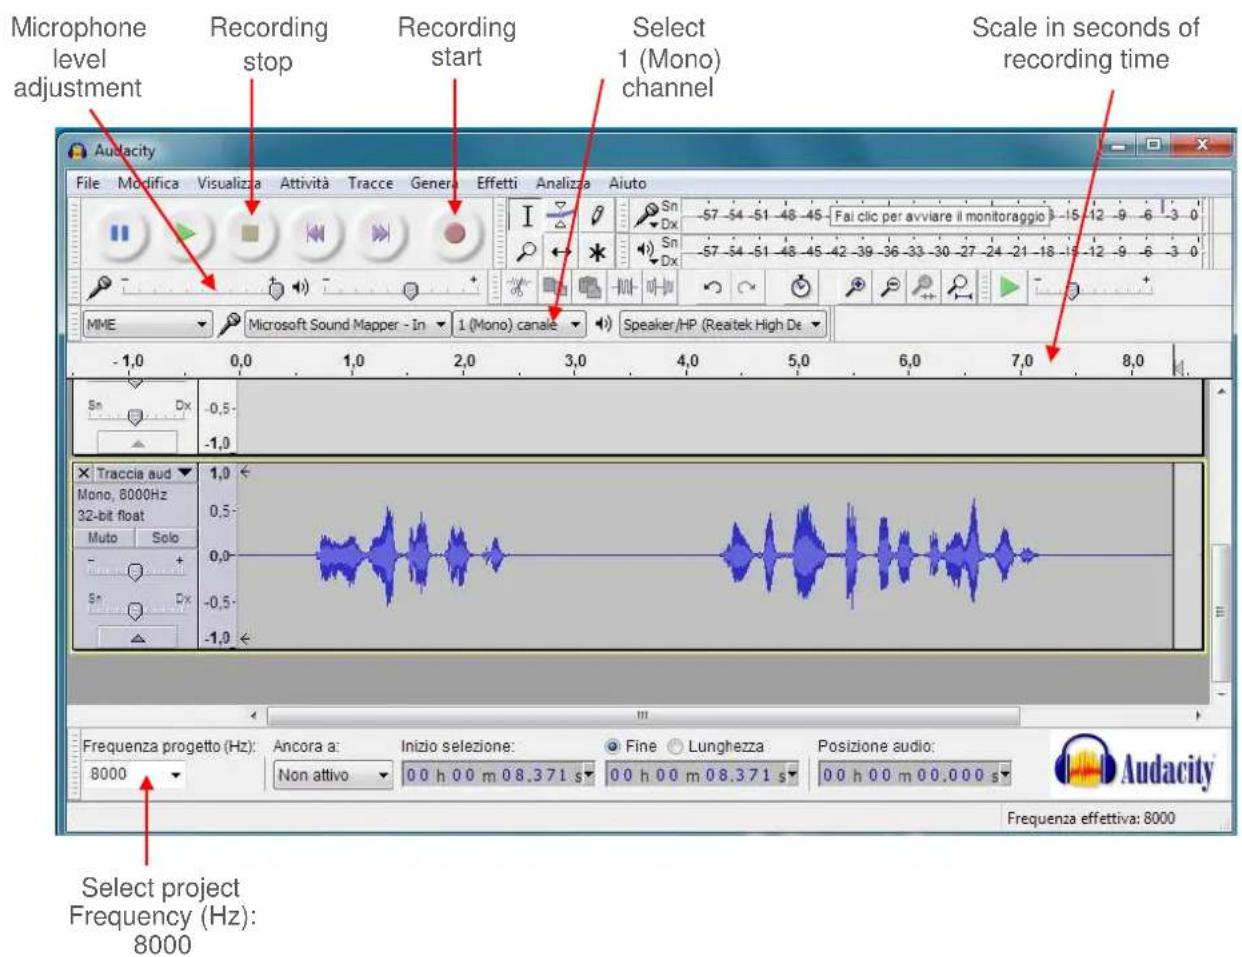This screenshot has height=957, width=1242.
Task: Open the Visualizza menu
Action: pos(229,183)
